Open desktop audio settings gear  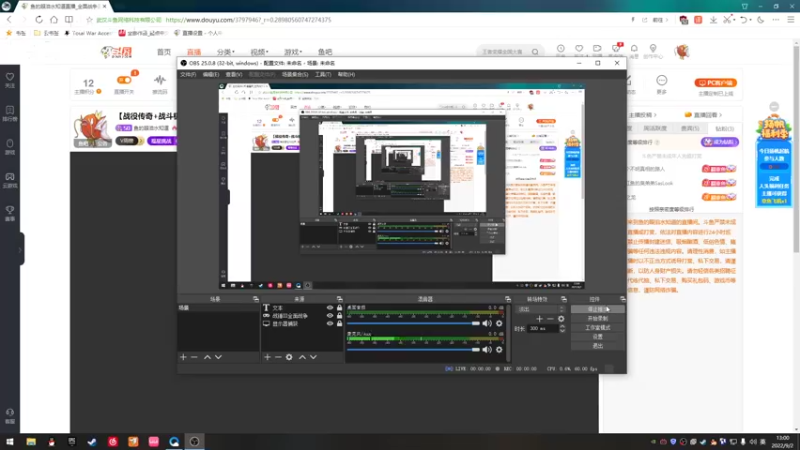pos(499,323)
